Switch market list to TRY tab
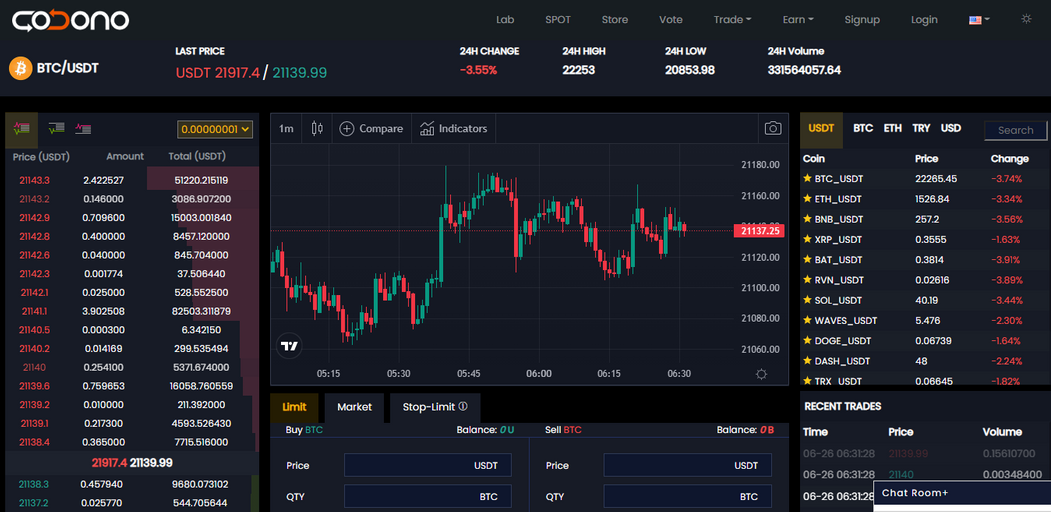Viewport: 1051px width, 512px height. point(921,128)
